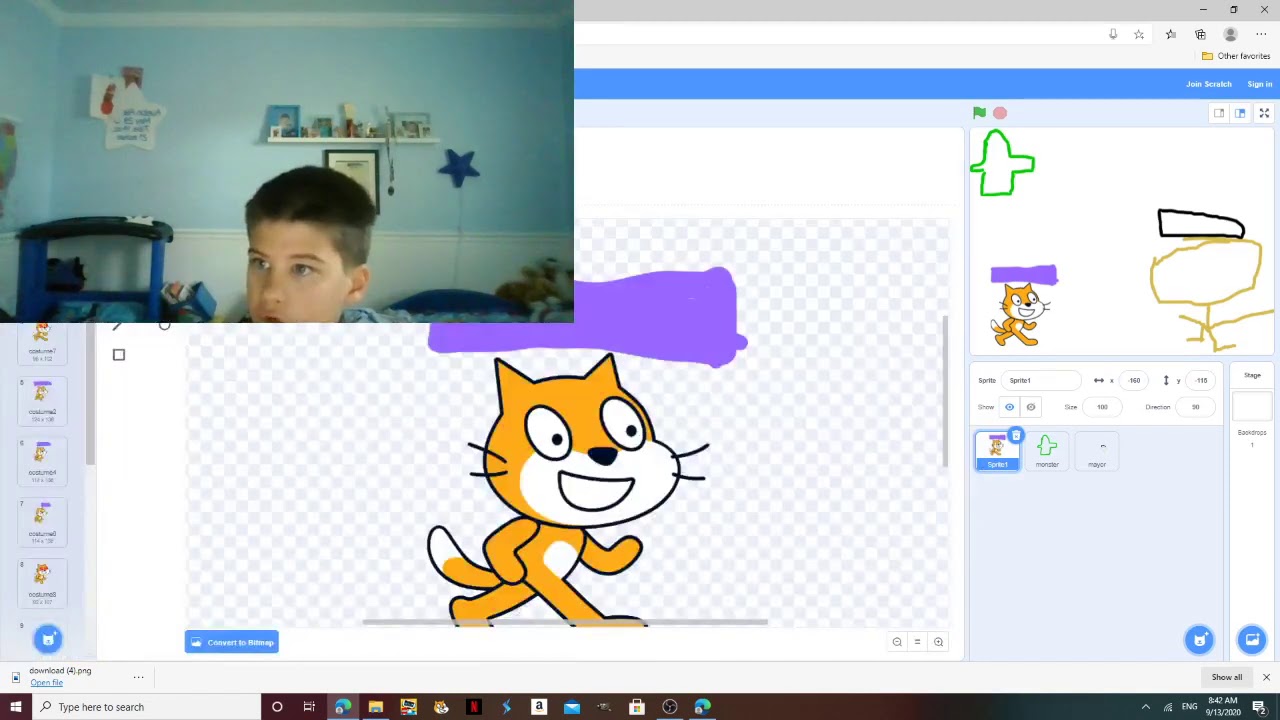Screen dimensions: 1280x720
Task: Open file link for download (4).png
Action: [x=46, y=683]
